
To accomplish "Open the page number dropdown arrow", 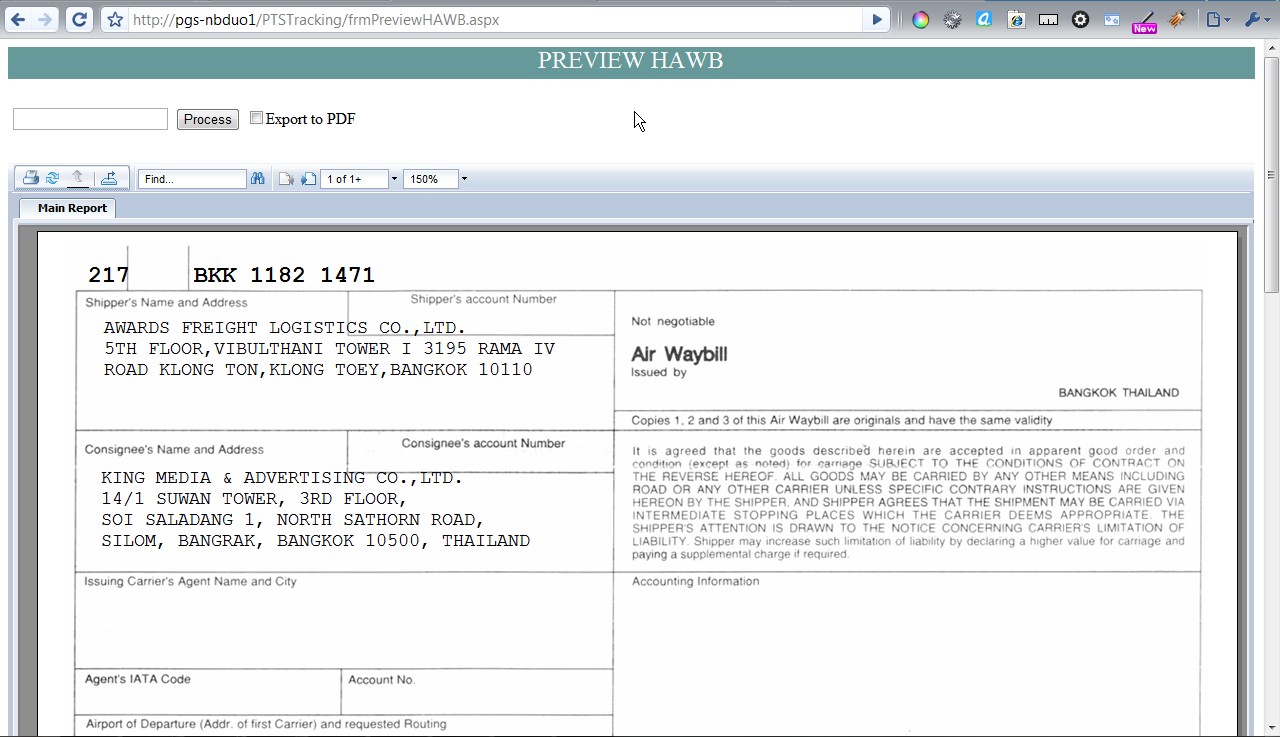I will coord(394,179).
